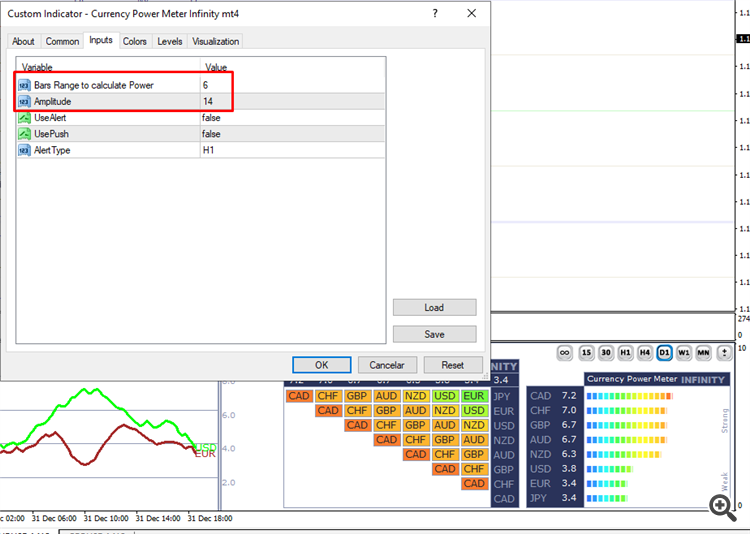Open the Colors tab
The image size is (750, 534).
[135, 42]
